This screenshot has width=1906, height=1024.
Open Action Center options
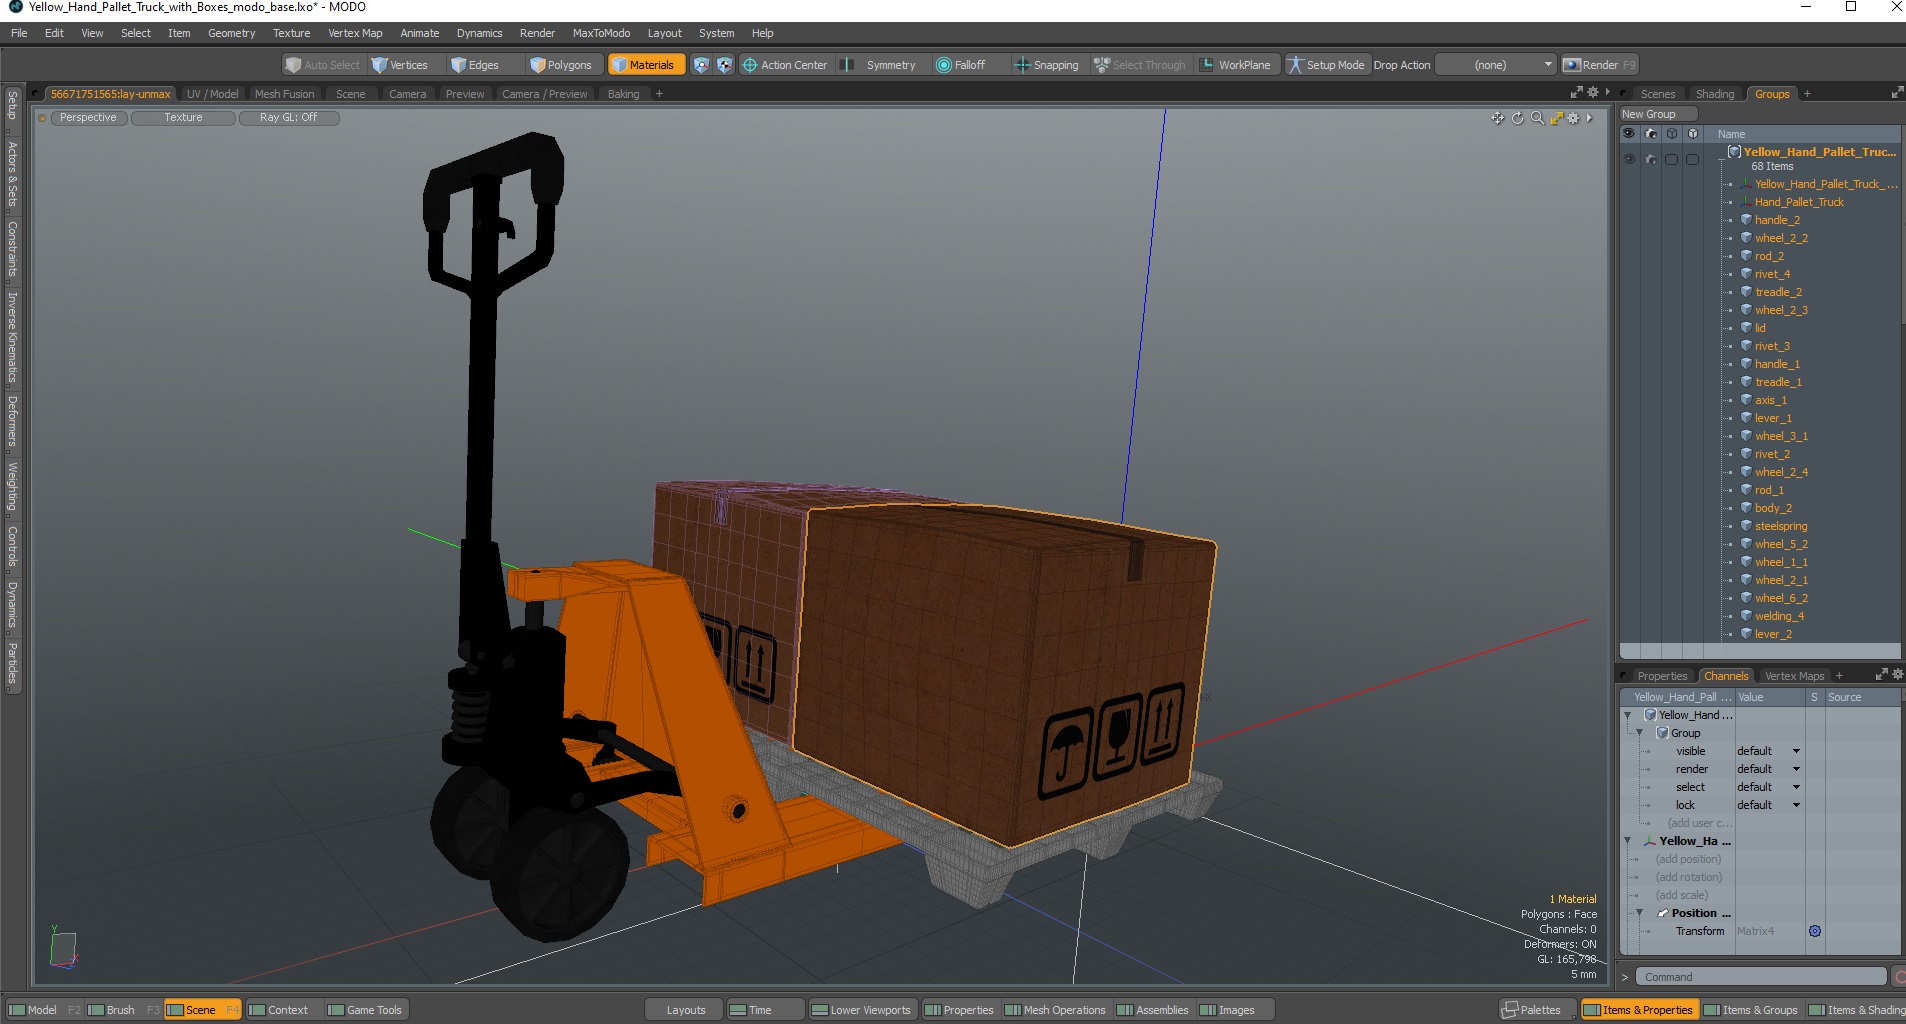coord(785,65)
